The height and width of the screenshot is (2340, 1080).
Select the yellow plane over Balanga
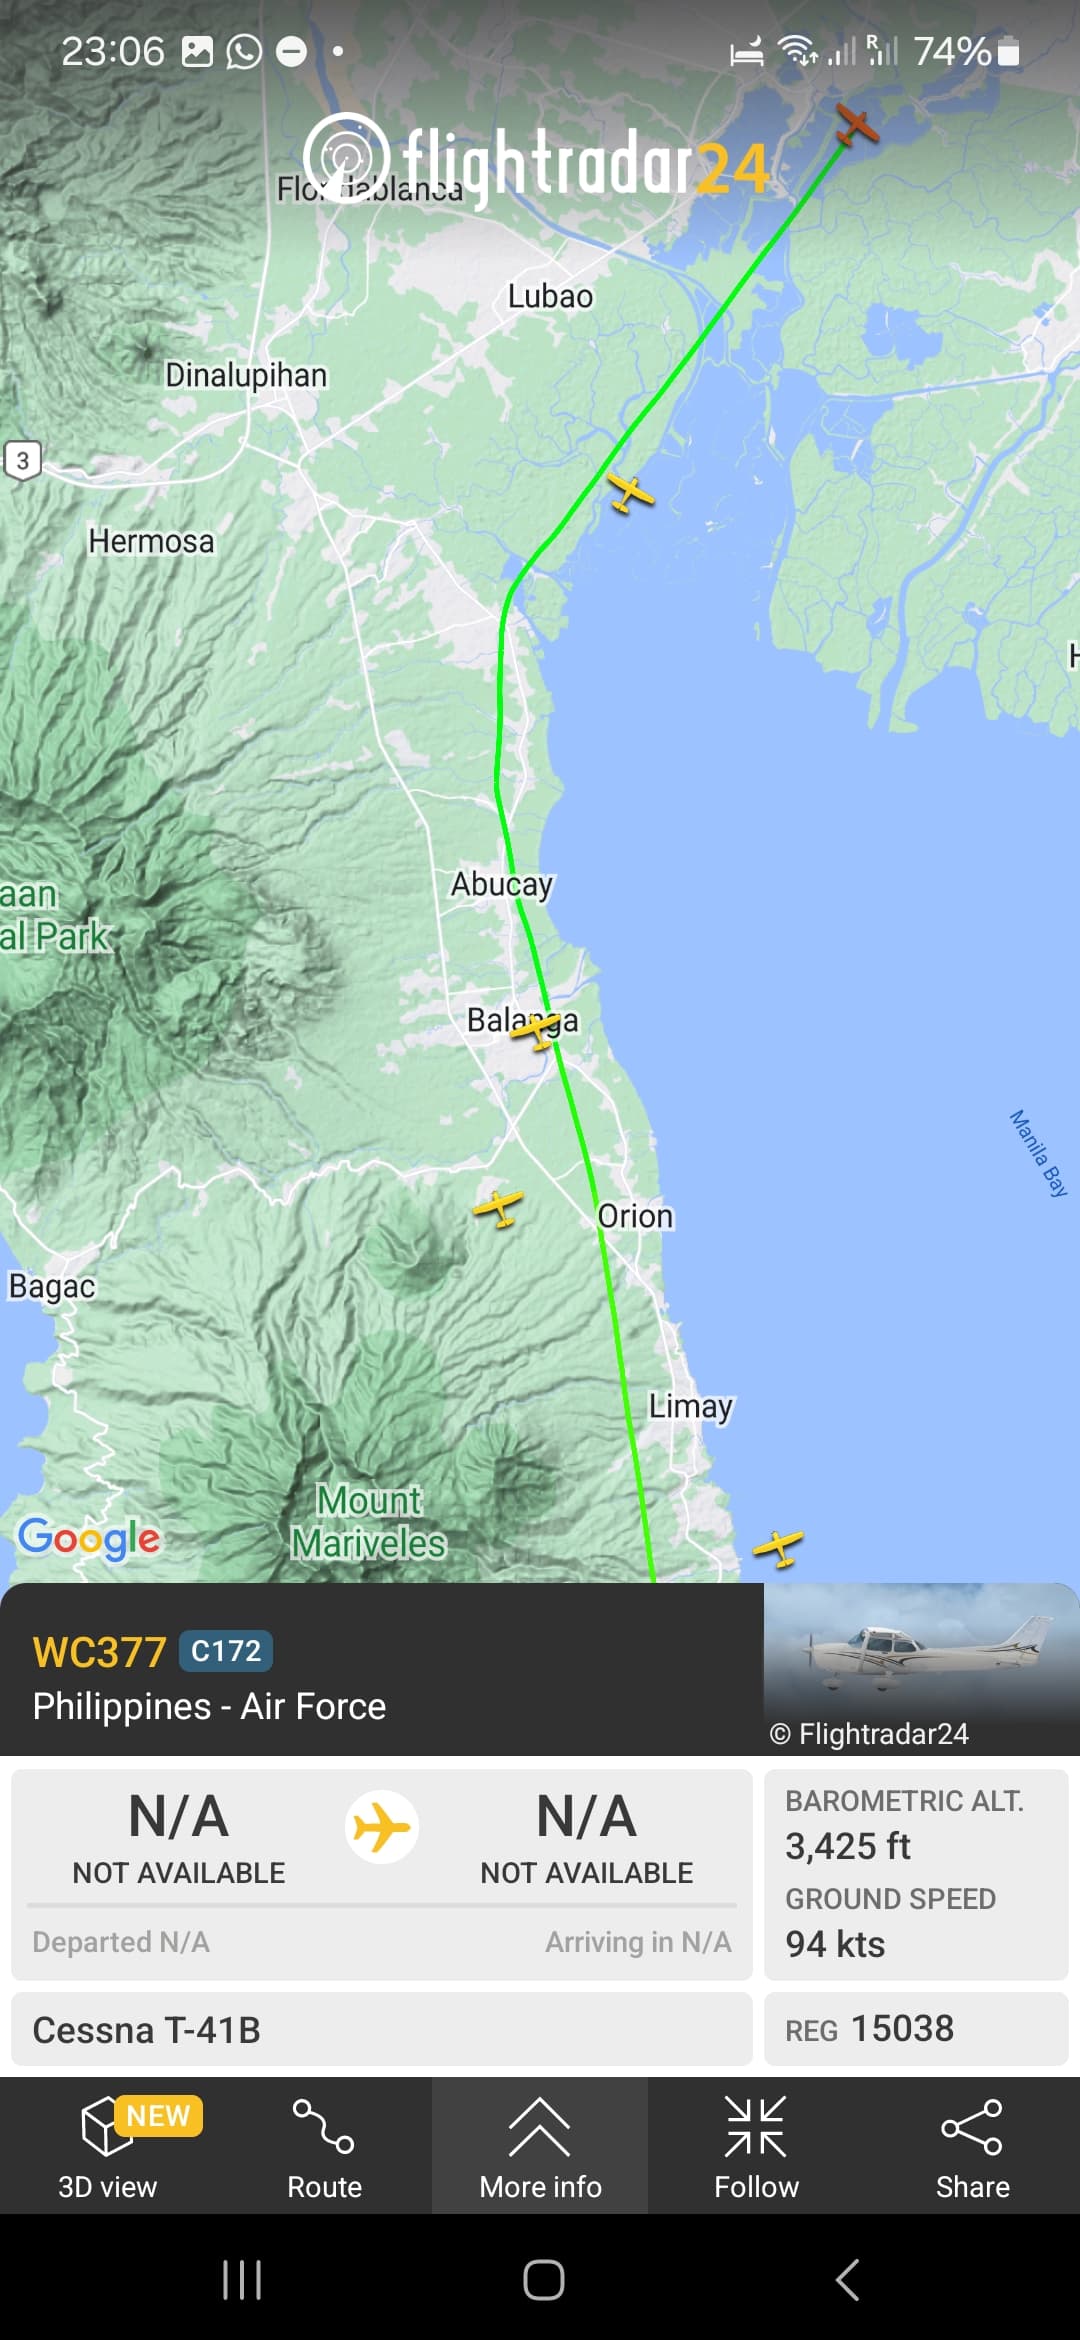[537, 1029]
